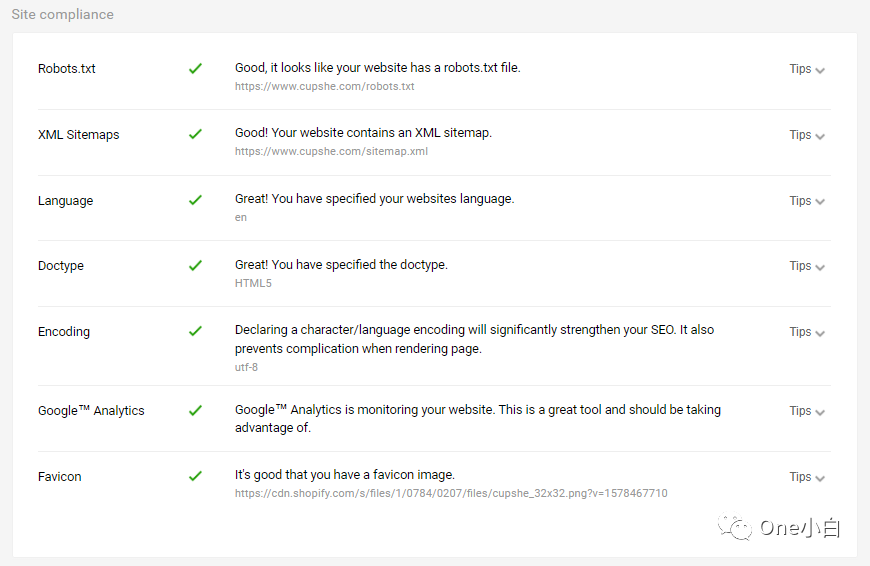Click the green checkmark beside Robots.txt
870x566 pixels.
pos(195,69)
